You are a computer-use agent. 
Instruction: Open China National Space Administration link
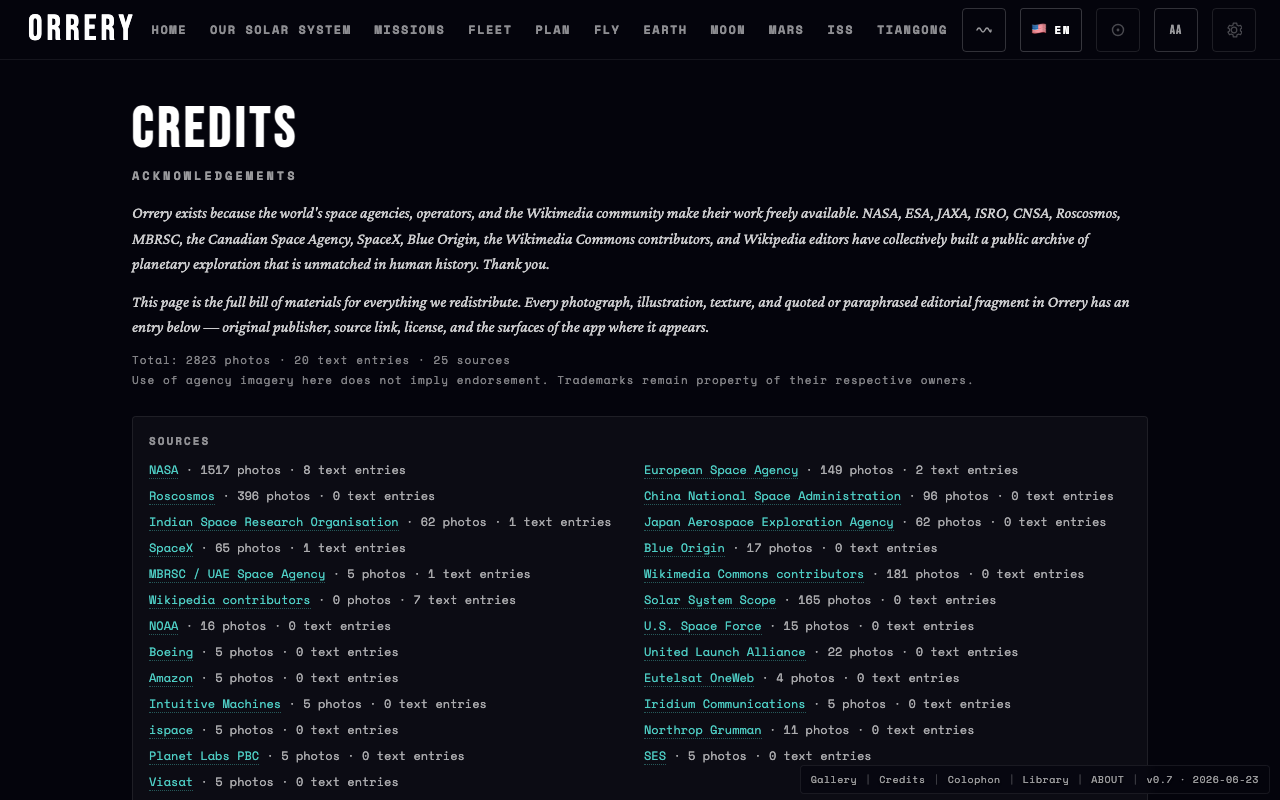point(773,496)
